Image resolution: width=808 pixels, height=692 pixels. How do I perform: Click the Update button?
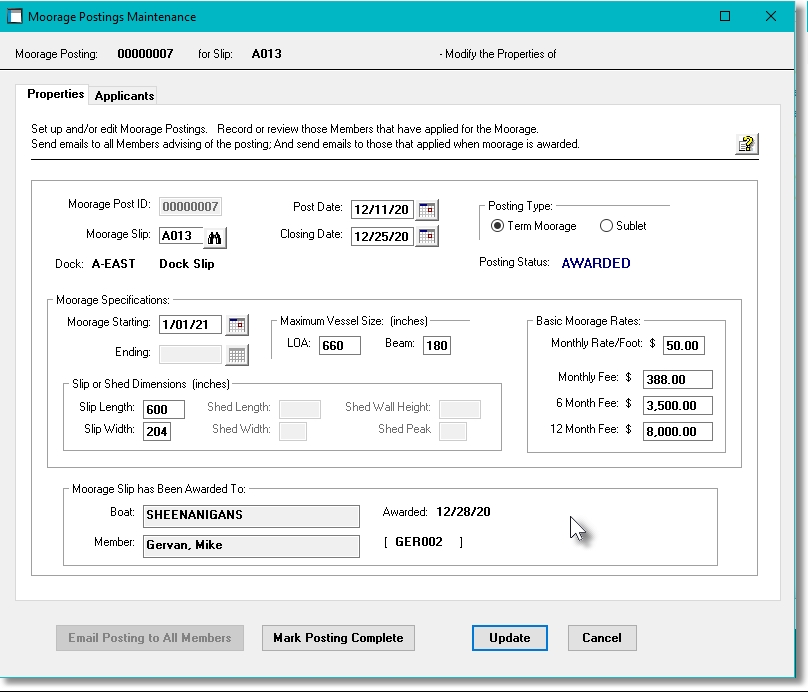pos(510,638)
